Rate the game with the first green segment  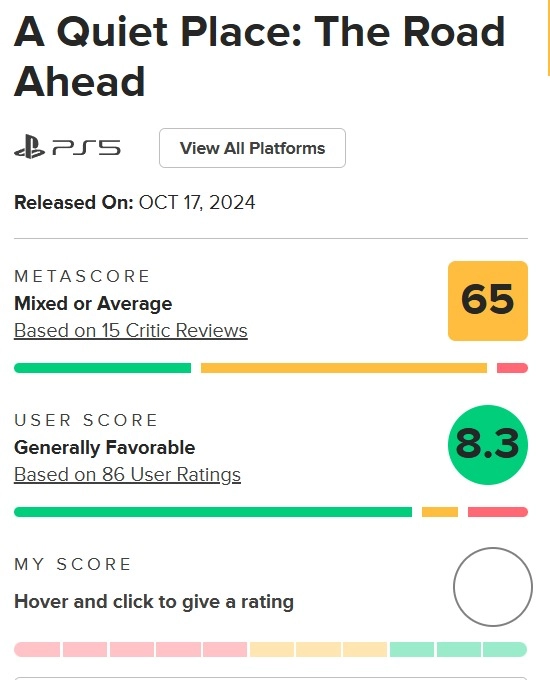pyautogui.click(x=412, y=649)
